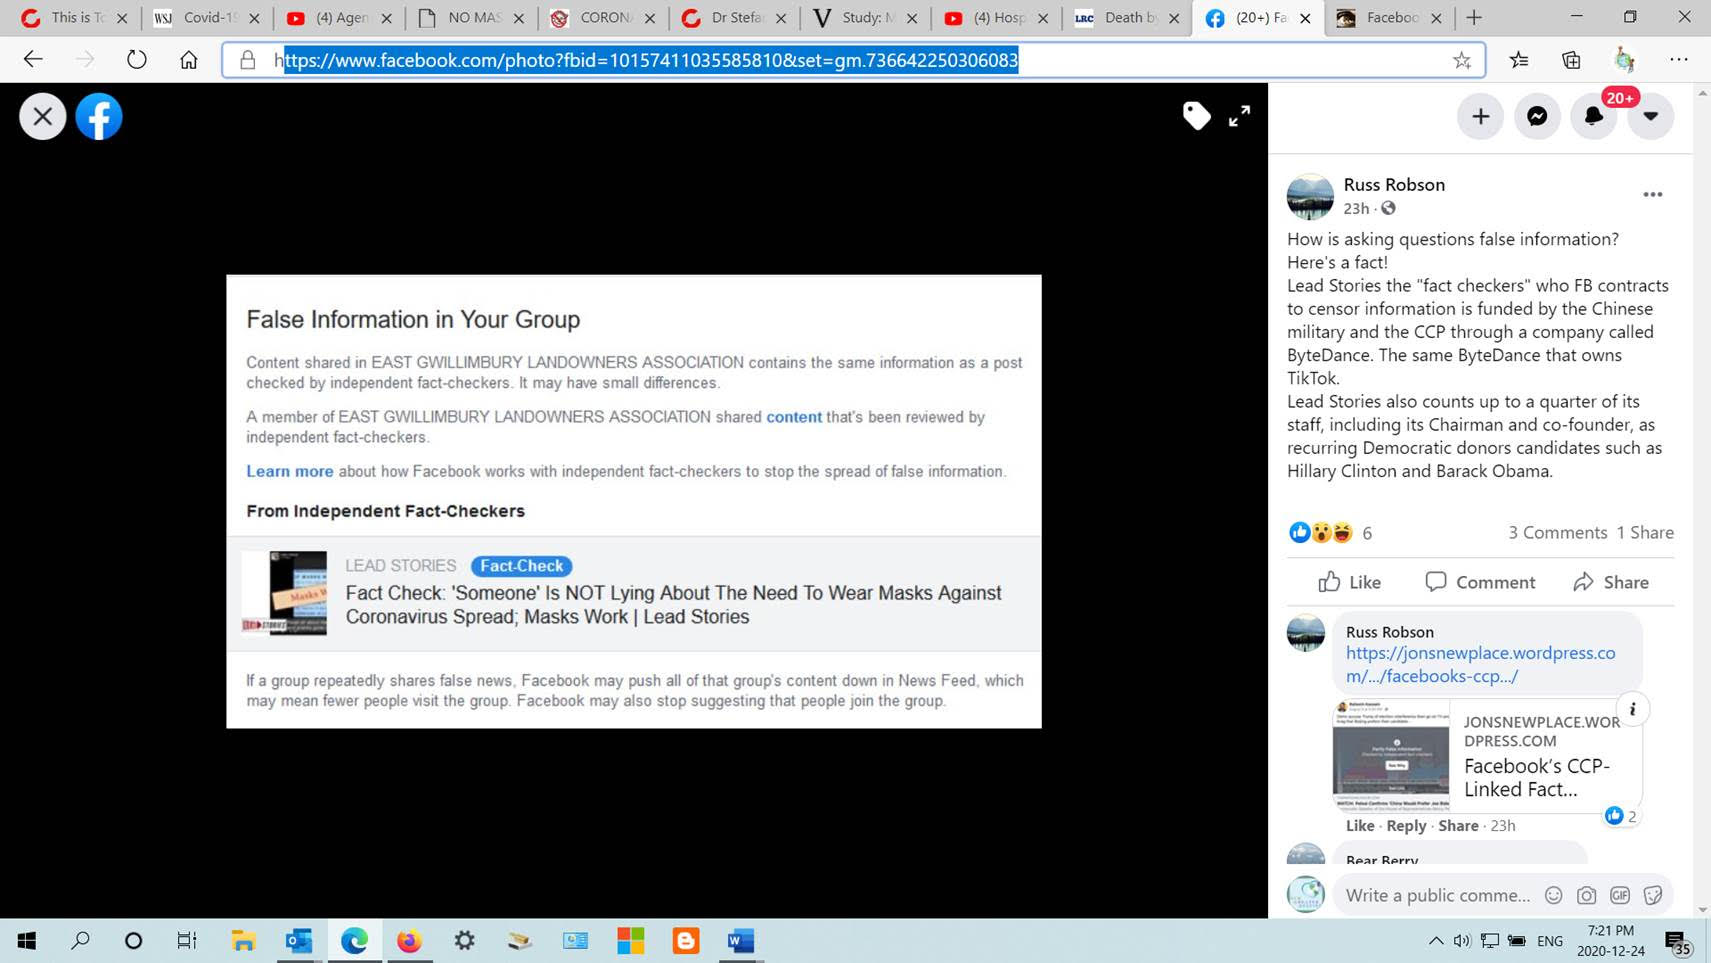Expand the account dropdown arrow
Image resolution: width=1711 pixels, height=963 pixels.
coord(1651,116)
